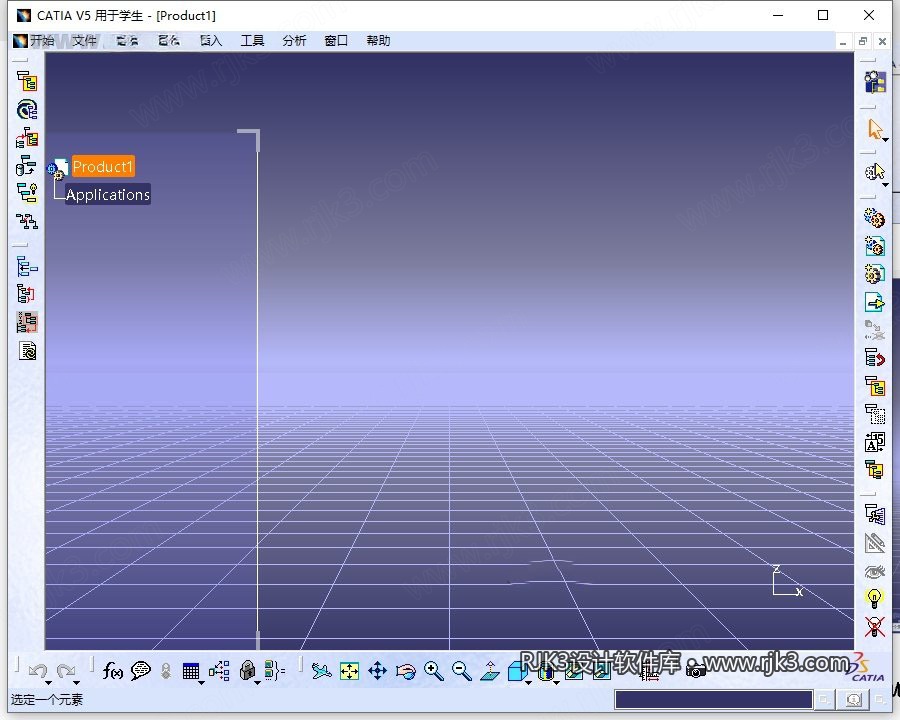
Task: Expand the Undo history dropdown arrow
Action: [x=49, y=683]
